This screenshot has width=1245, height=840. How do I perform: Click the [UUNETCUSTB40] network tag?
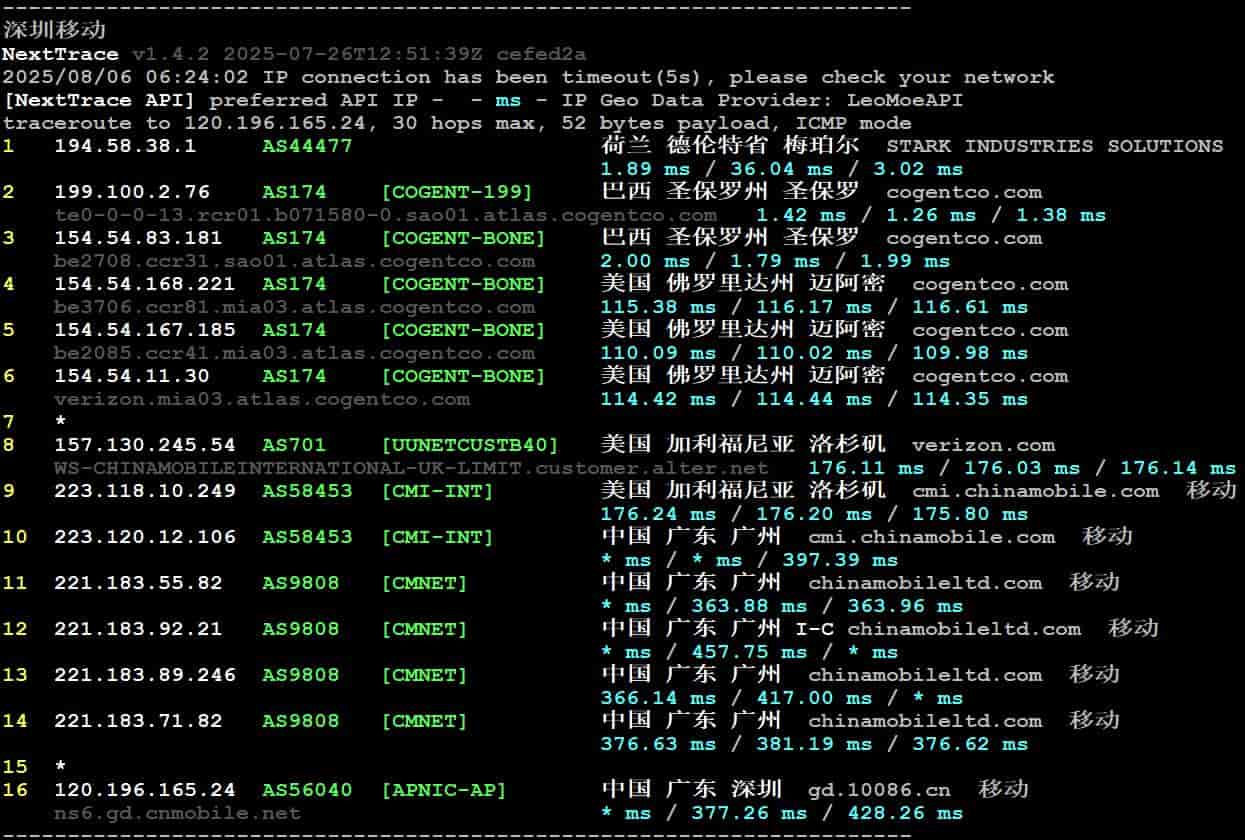(x=469, y=445)
